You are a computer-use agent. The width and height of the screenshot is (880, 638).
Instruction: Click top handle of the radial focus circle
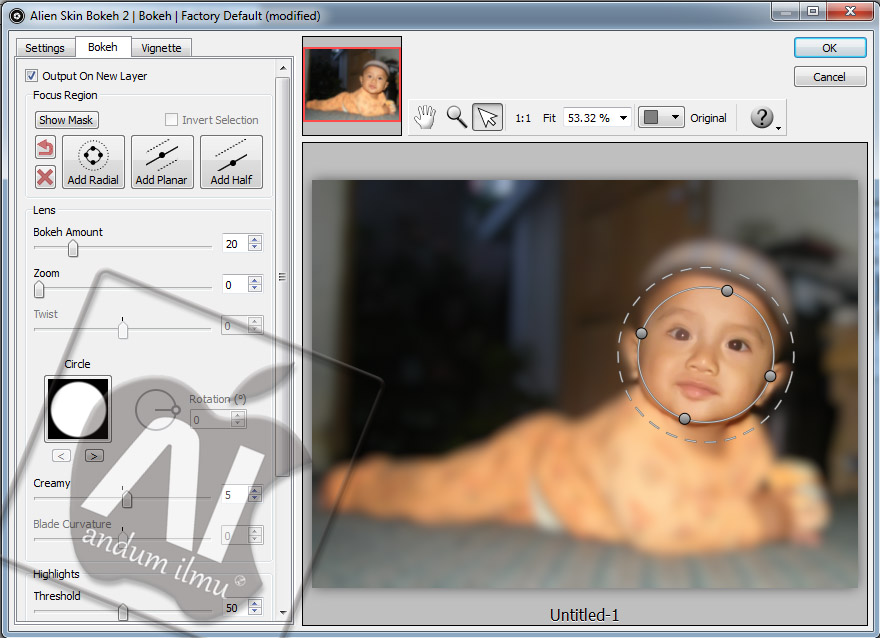(x=727, y=291)
